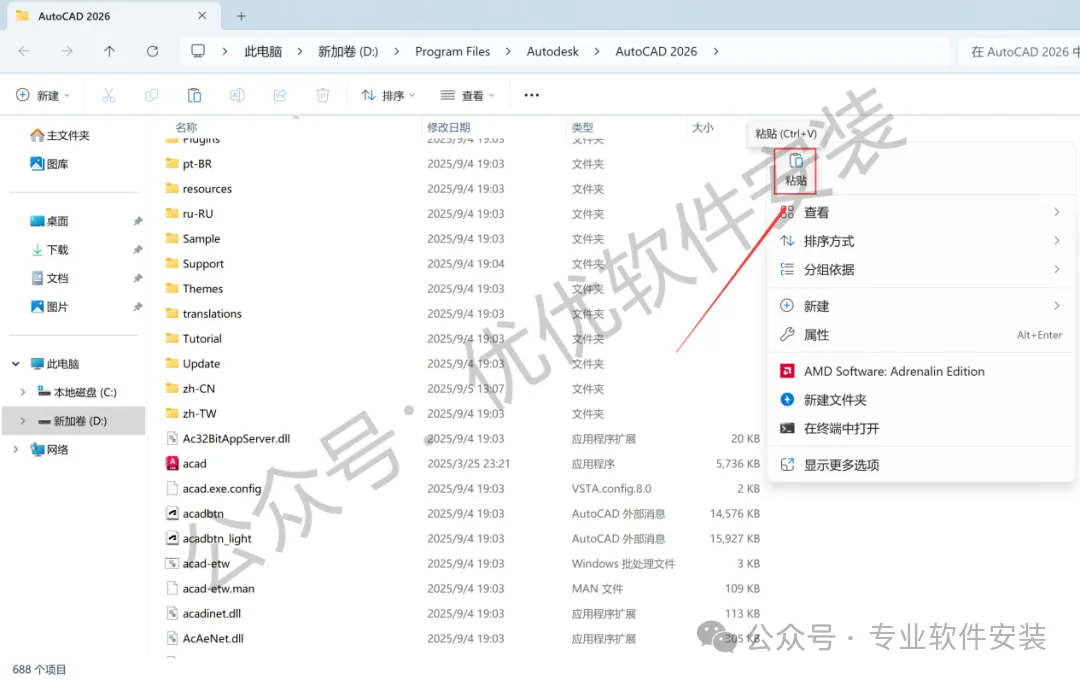Sort by 大小 column header
This screenshot has height=680, width=1080.
point(703,127)
